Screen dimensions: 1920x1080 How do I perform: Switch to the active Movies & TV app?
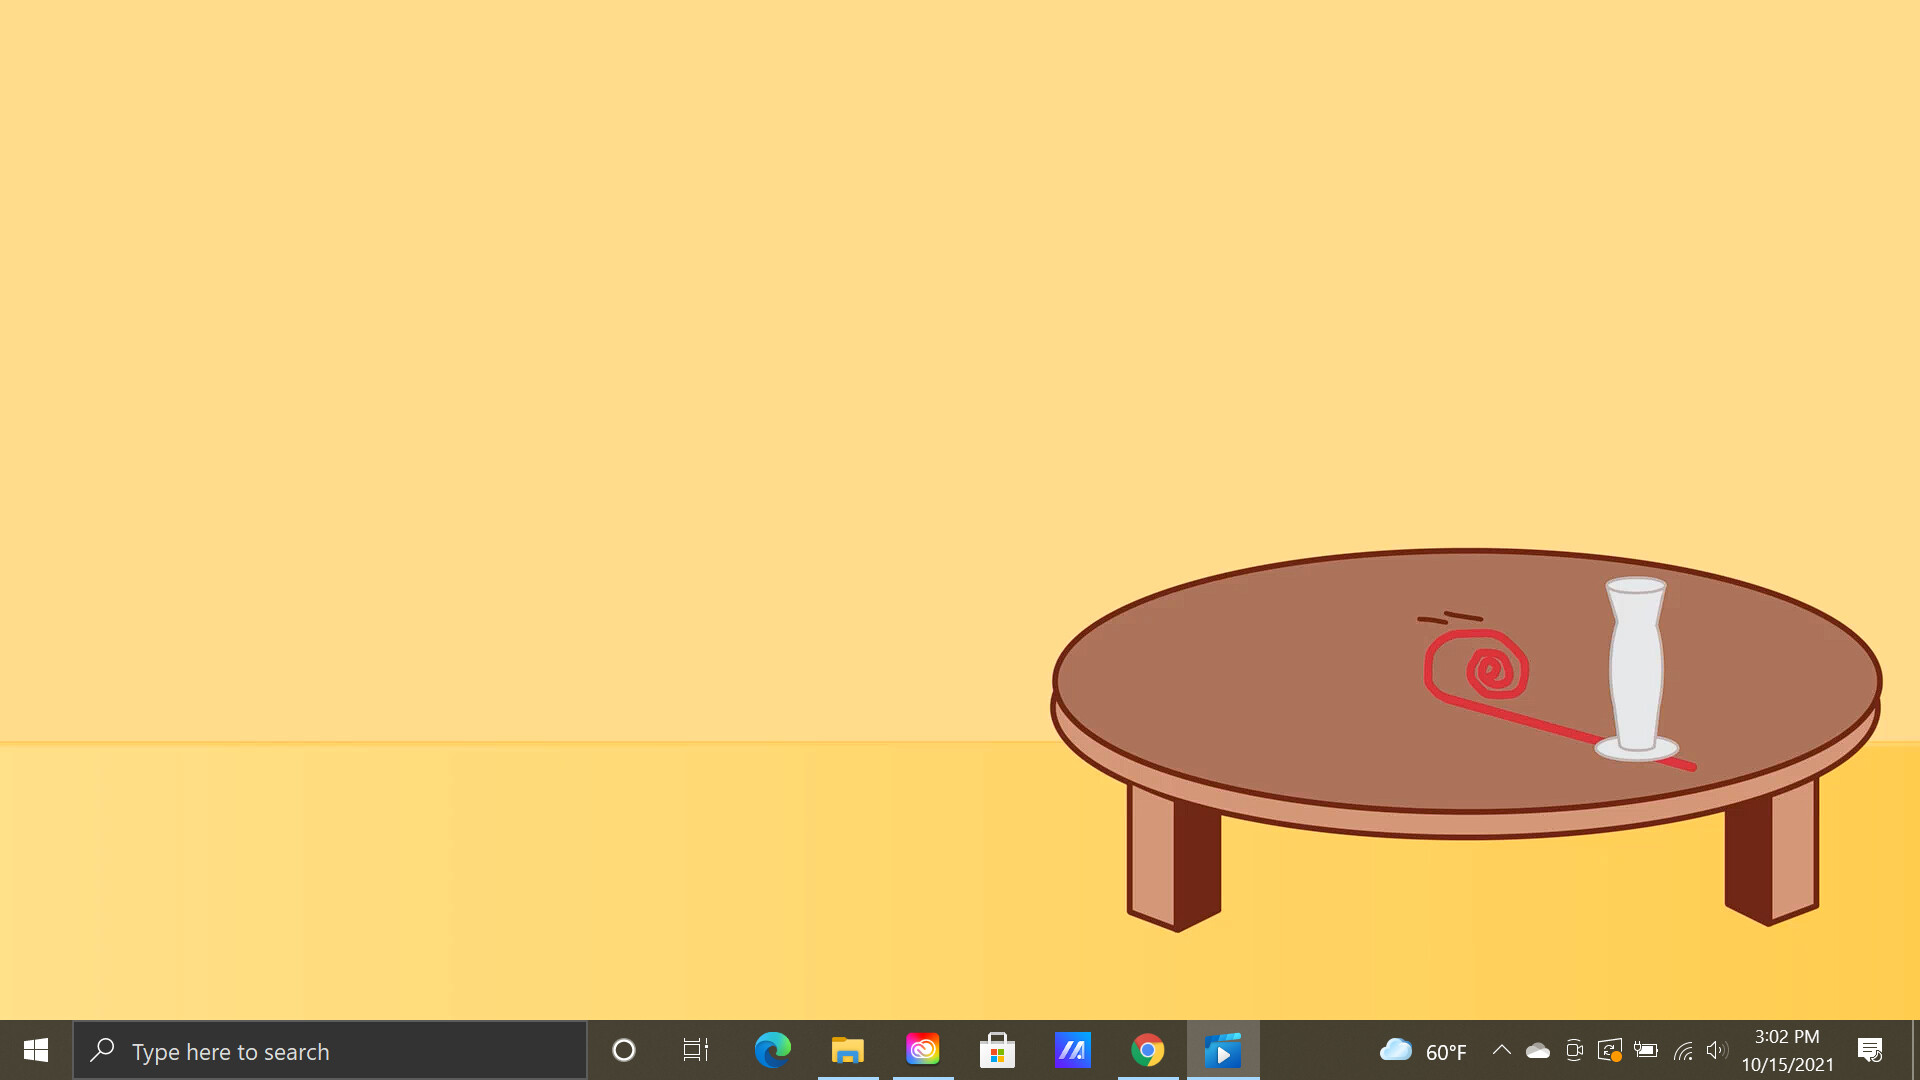(1223, 1050)
